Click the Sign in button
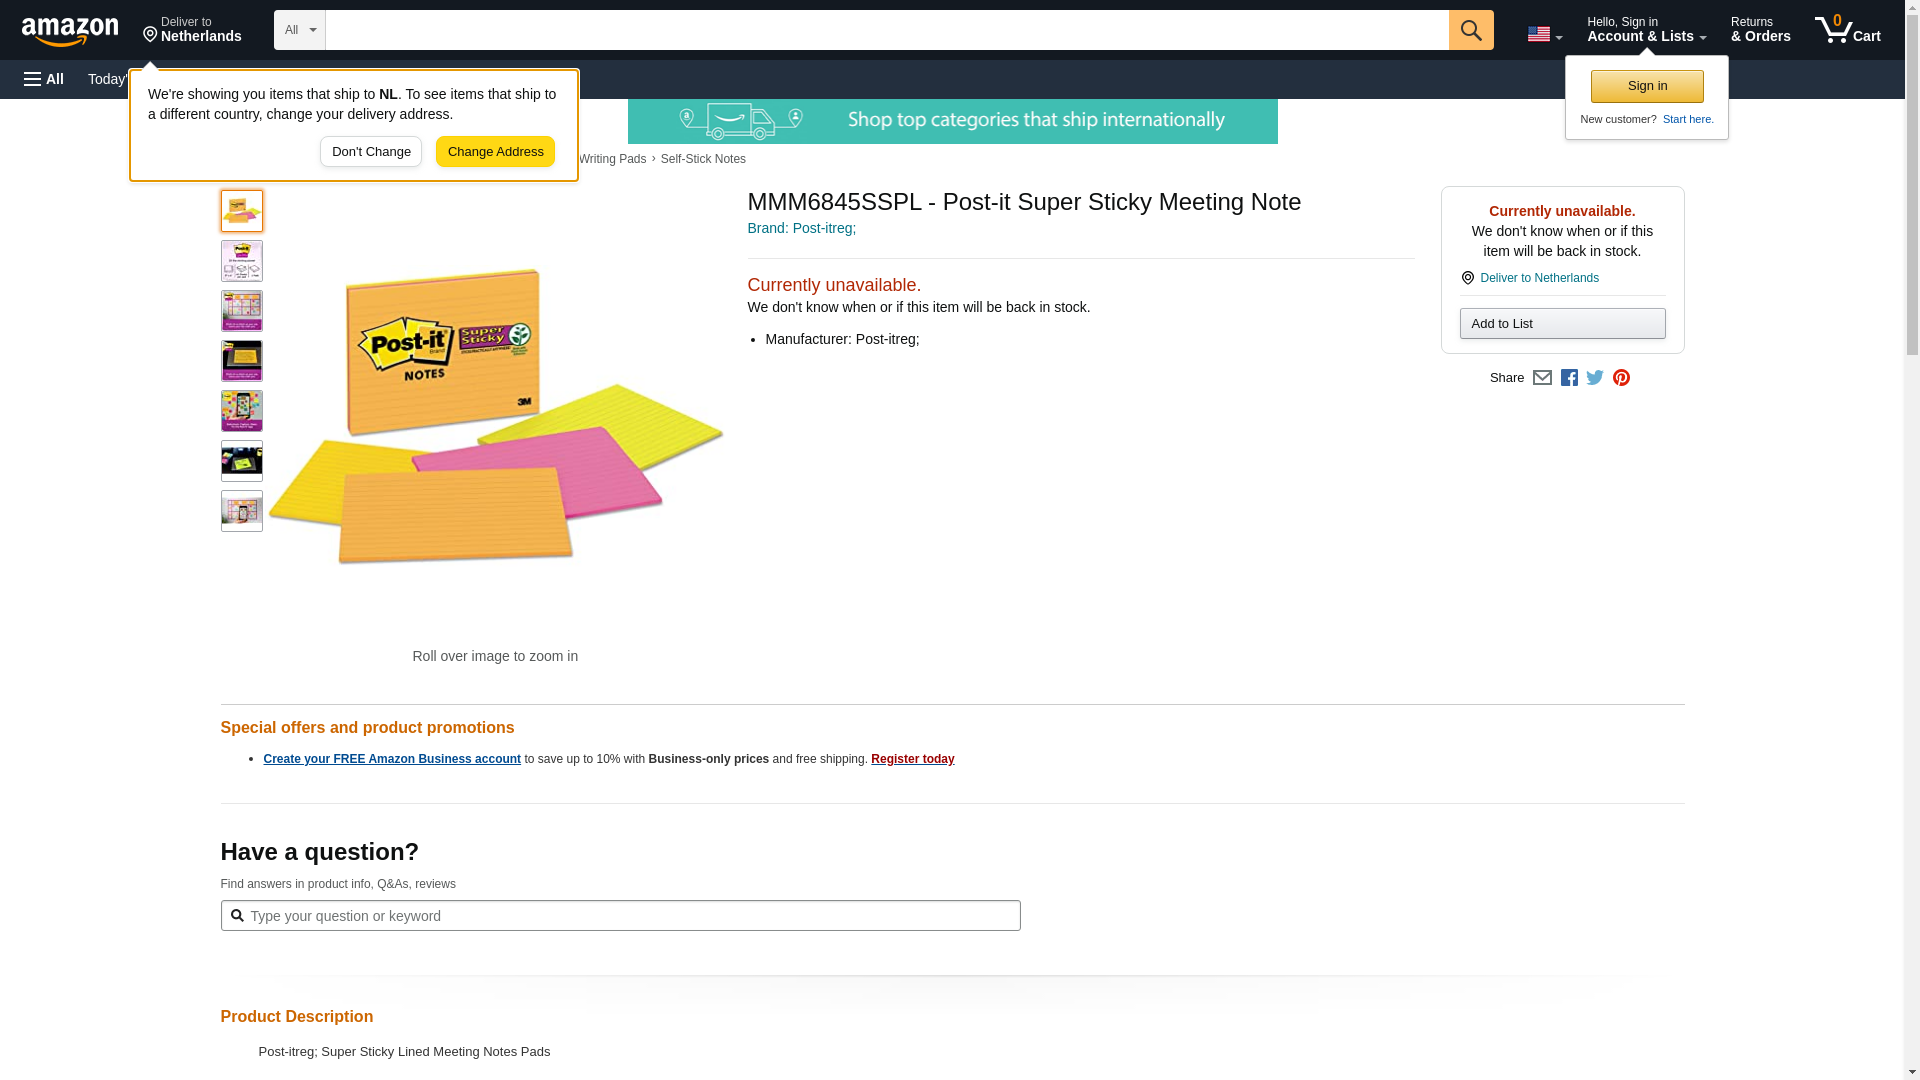Screen dimensions: 1920x1080 (1647, 86)
